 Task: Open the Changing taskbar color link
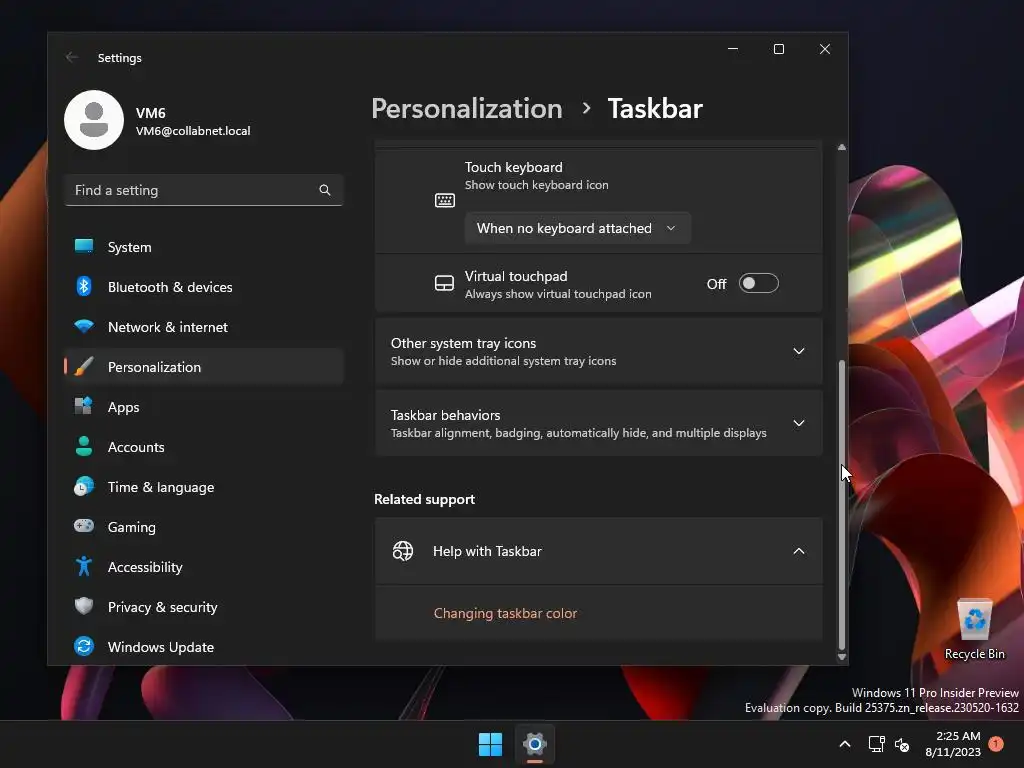[x=505, y=613]
